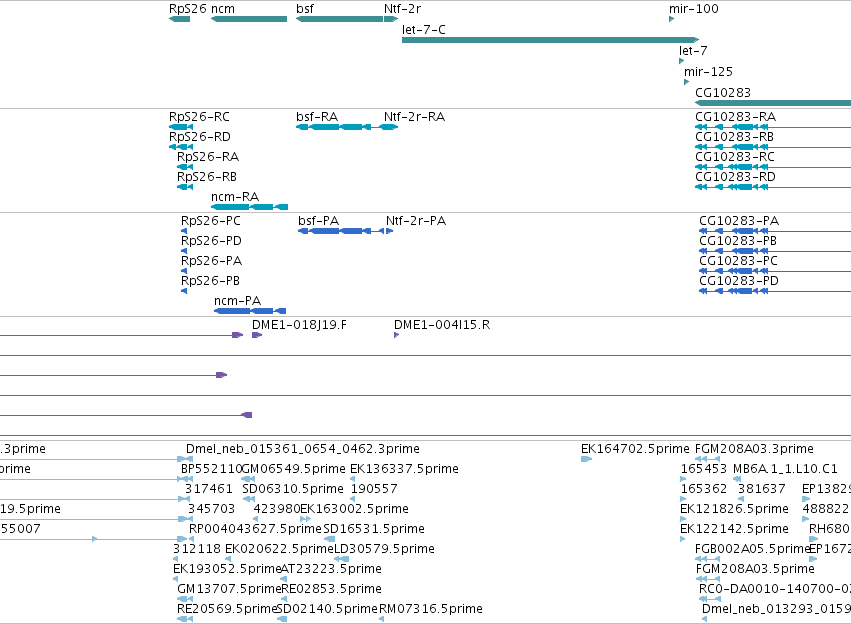Select EST LD30579.5prime label
Image resolution: width=851 pixels, height=624 pixels.
click(x=384, y=549)
